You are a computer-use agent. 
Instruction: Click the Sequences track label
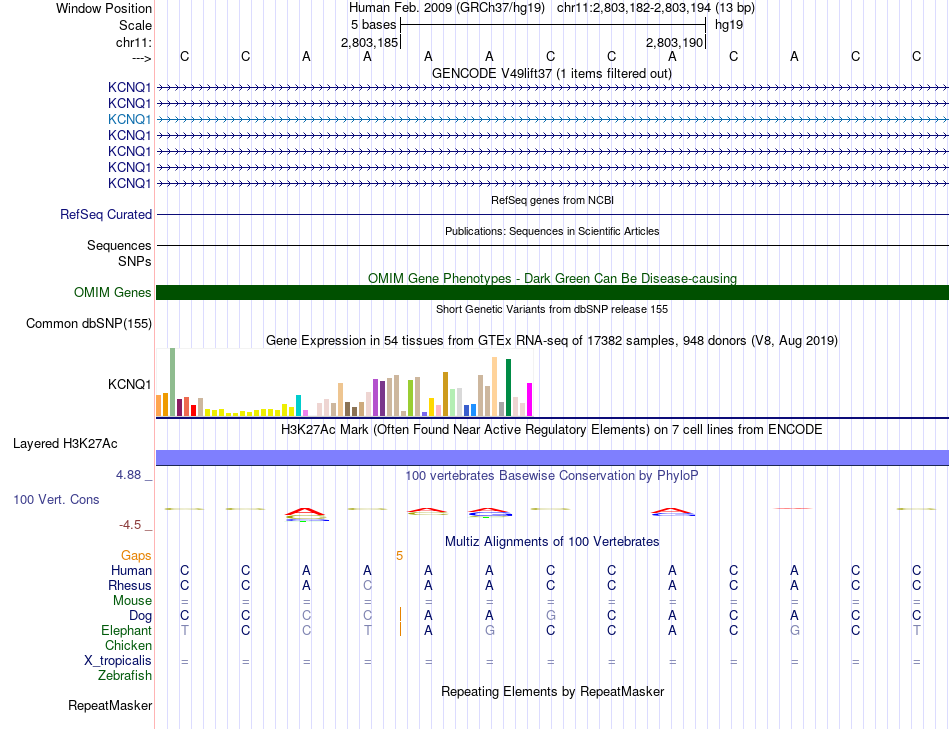(119, 245)
